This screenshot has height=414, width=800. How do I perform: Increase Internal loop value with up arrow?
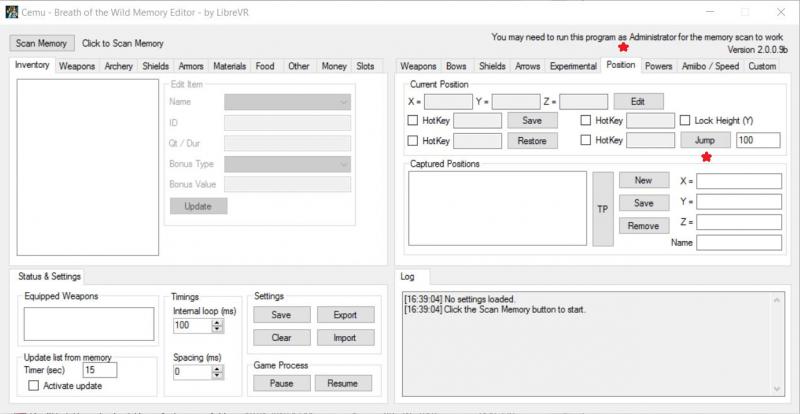[x=218, y=323]
